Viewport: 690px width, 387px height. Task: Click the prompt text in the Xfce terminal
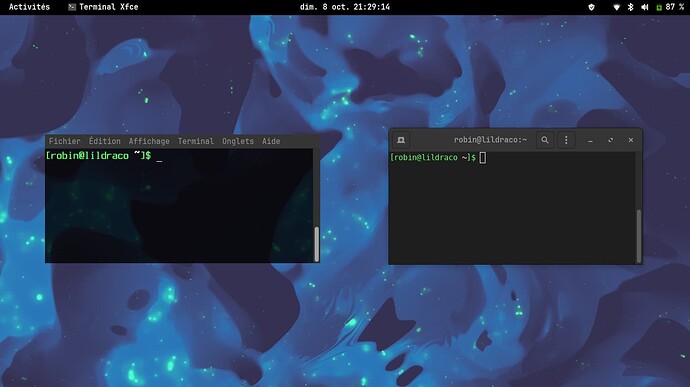point(98,155)
